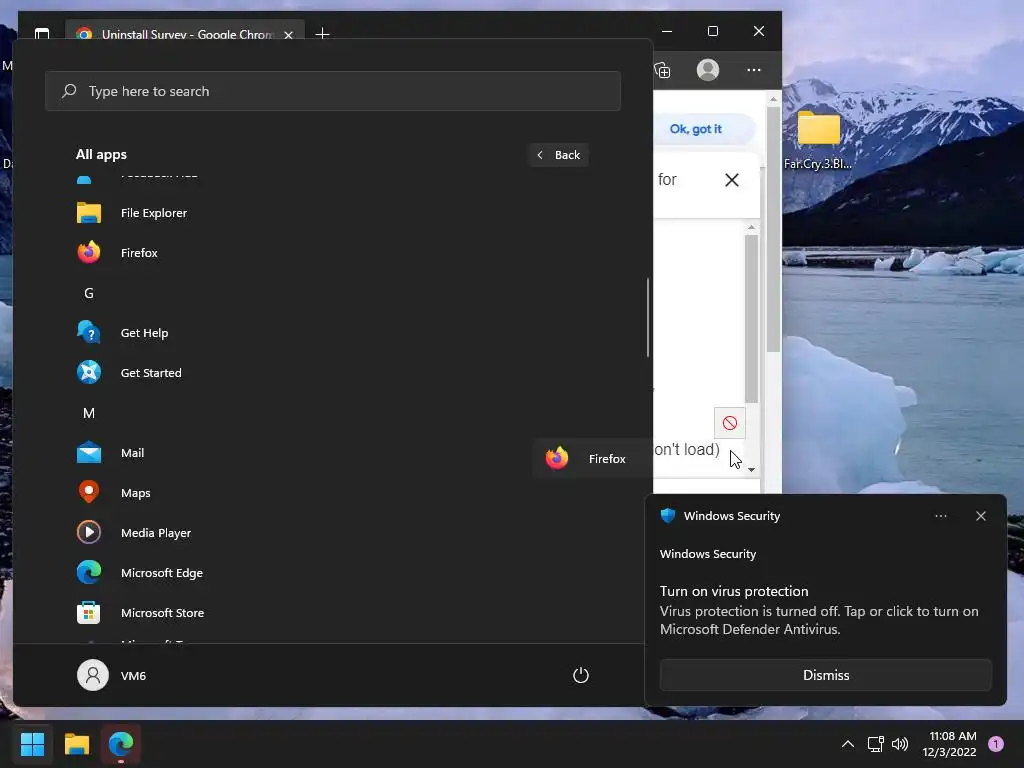Dismiss the Windows Security notification
Image resolution: width=1024 pixels, height=768 pixels.
pyautogui.click(x=825, y=675)
